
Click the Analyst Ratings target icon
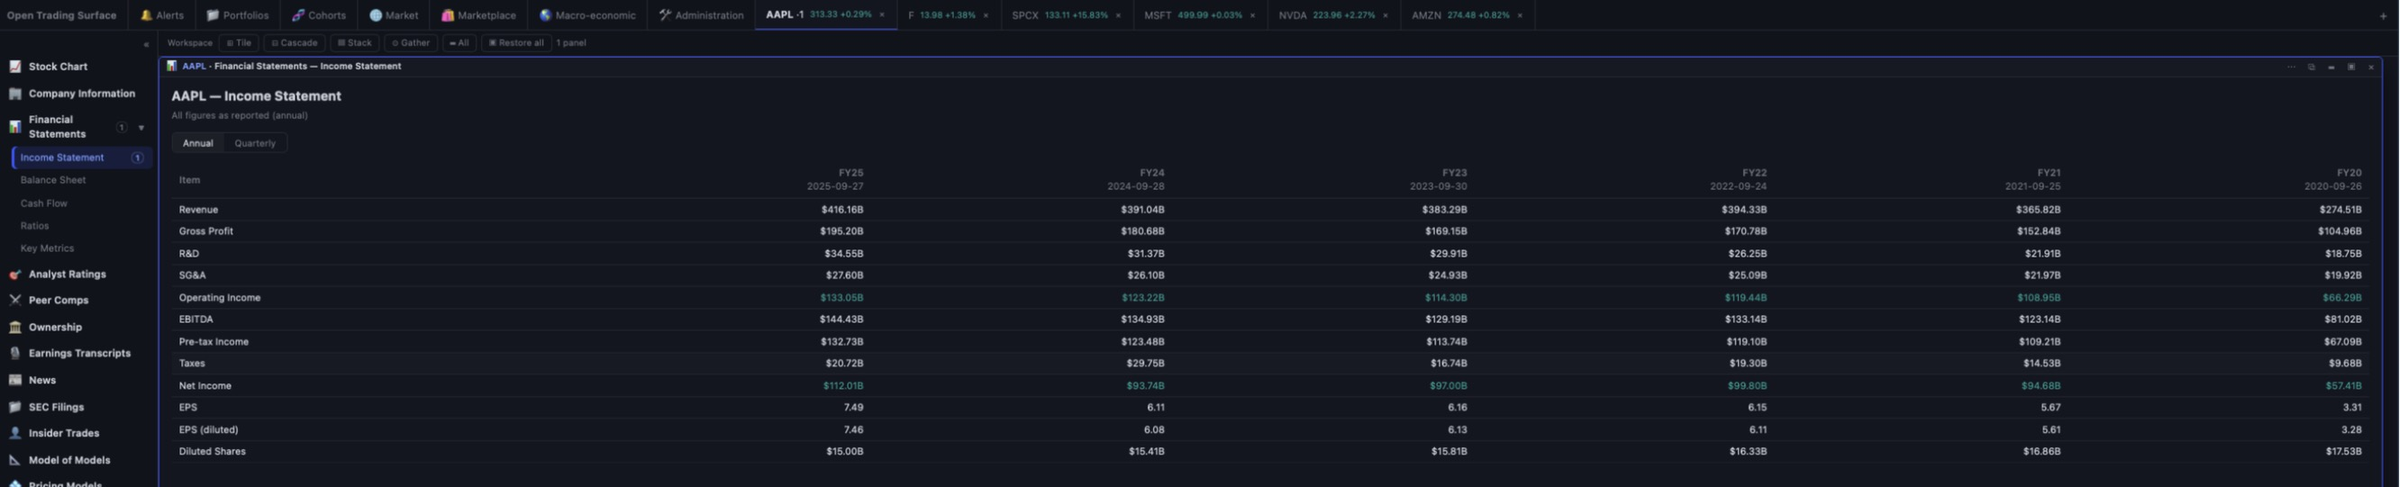(15, 274)
